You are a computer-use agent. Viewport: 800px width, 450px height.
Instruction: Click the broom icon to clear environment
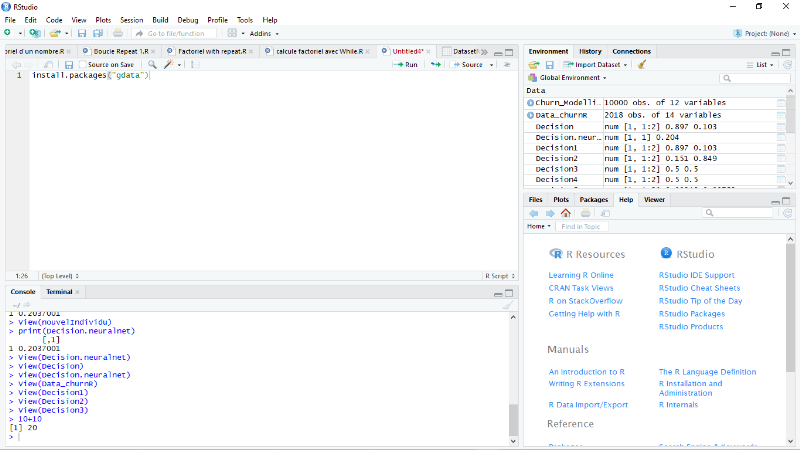click(642, 64)
